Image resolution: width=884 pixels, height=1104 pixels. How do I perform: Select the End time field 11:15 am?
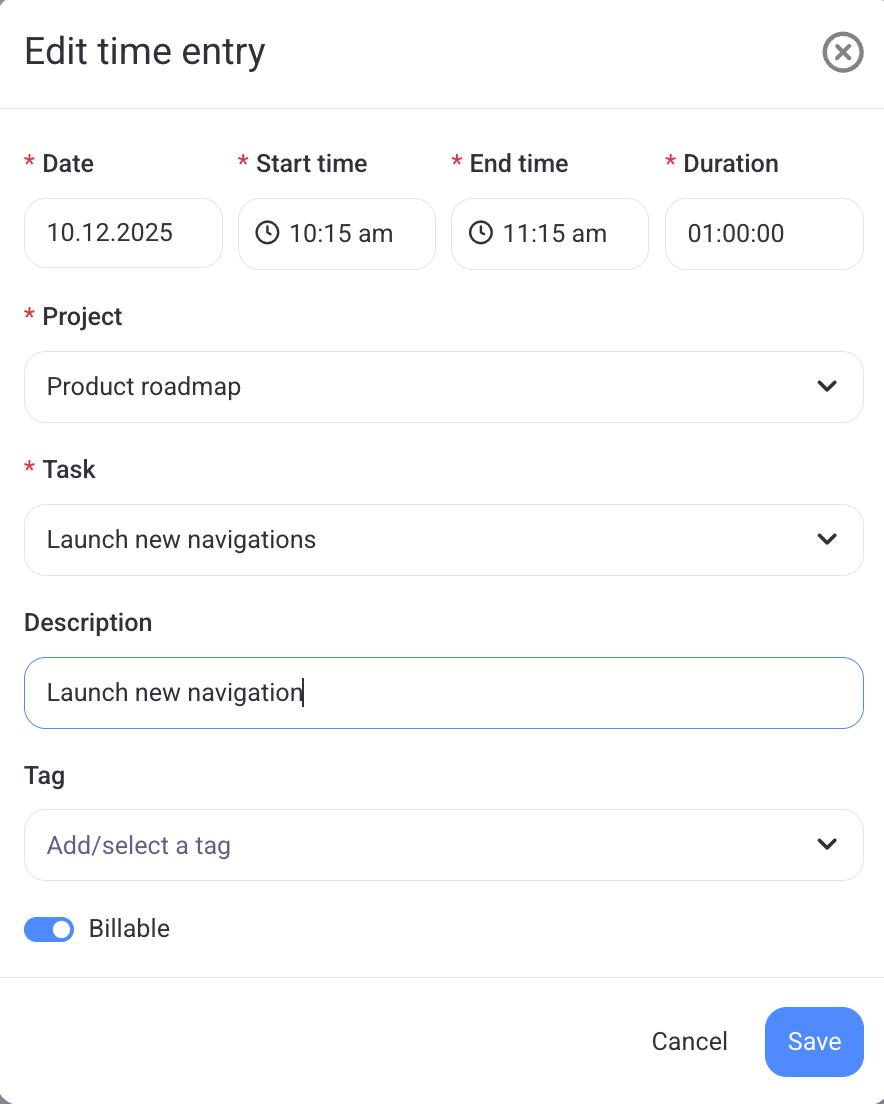(x=555, y=233)
